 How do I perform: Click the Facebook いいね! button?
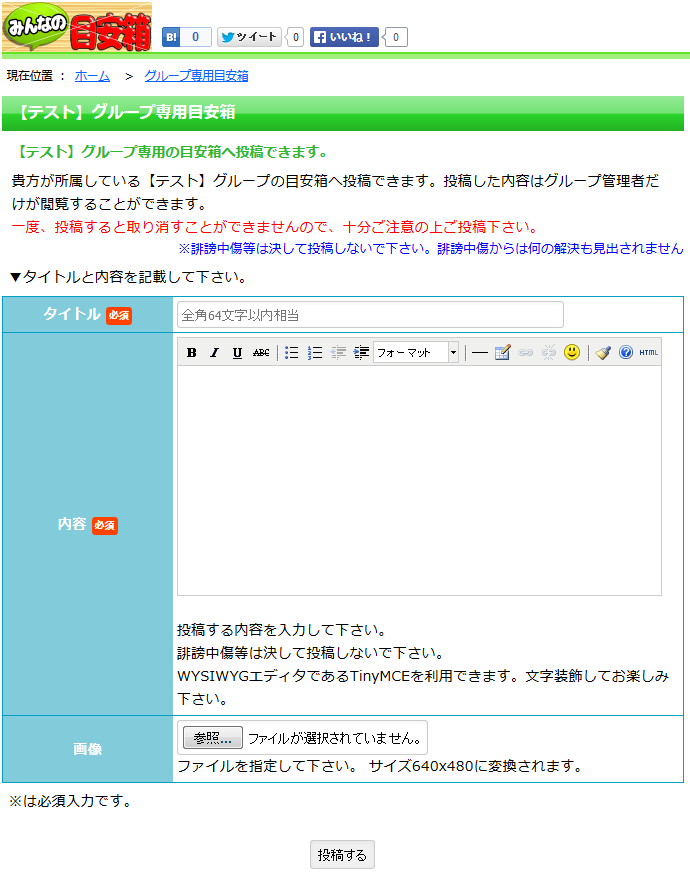(344, 37)
